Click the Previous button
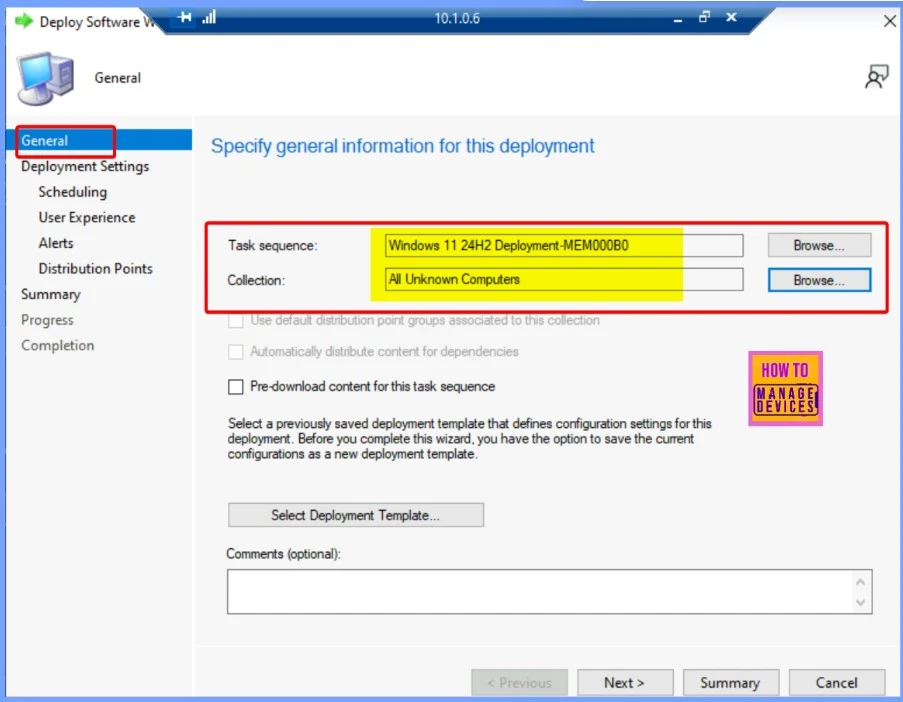This screenshot has height=702, width=903. click(x=519, y=682)
